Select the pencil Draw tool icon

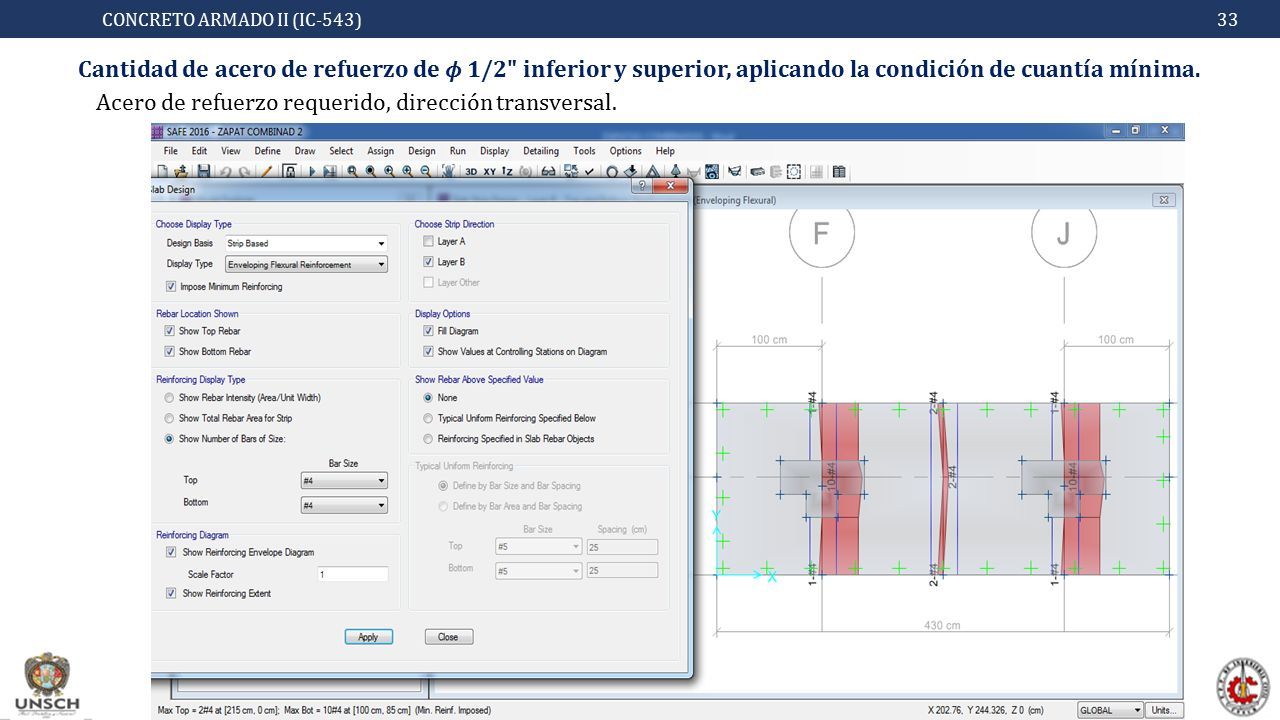click(265, 171)
